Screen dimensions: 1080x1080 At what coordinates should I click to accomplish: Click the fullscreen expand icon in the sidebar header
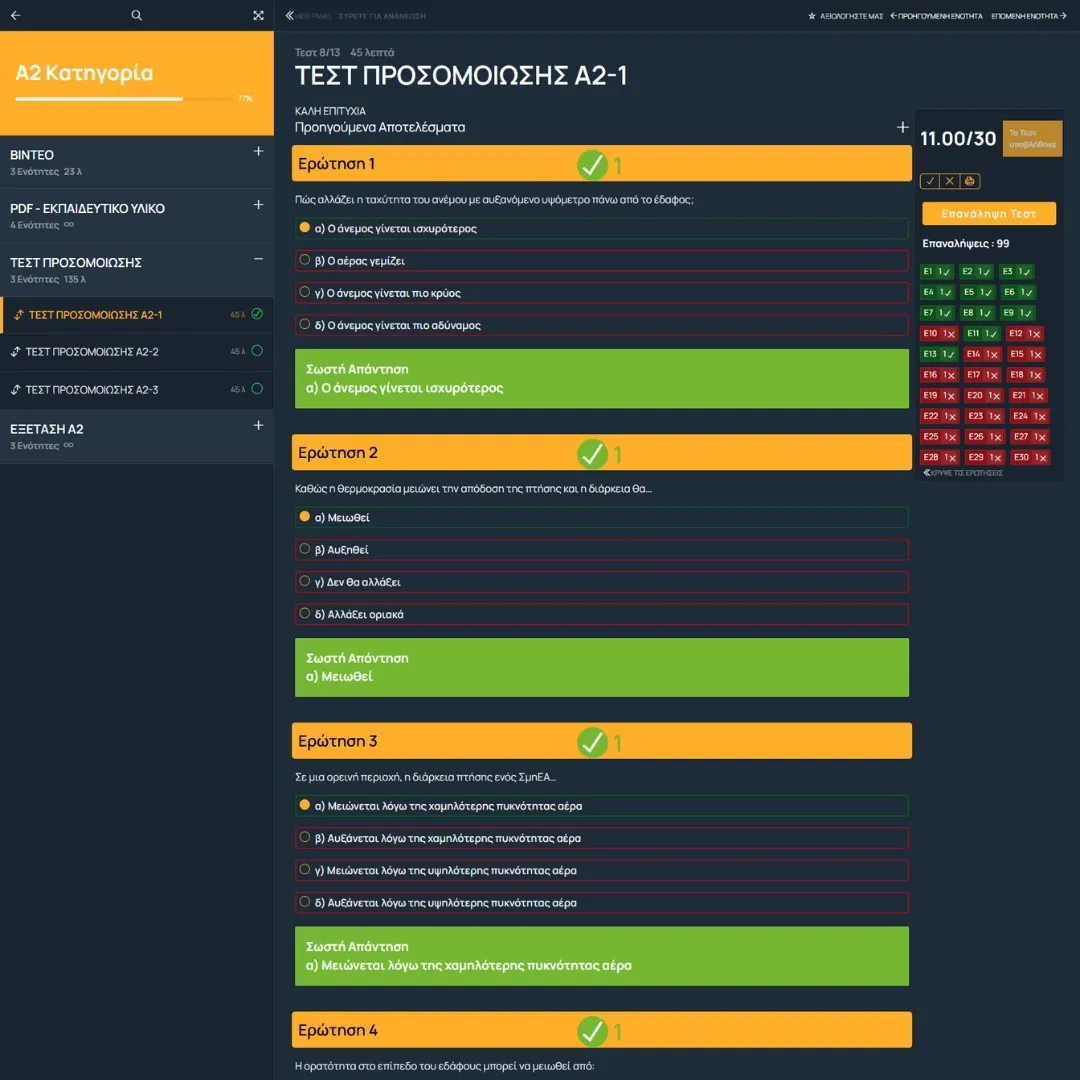click(258, 15)
